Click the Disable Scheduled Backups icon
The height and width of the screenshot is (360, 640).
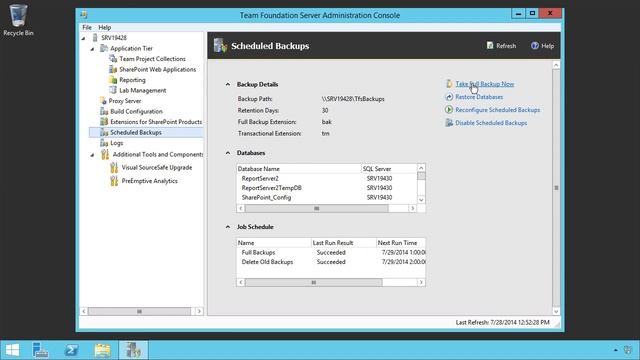(449, 122)
